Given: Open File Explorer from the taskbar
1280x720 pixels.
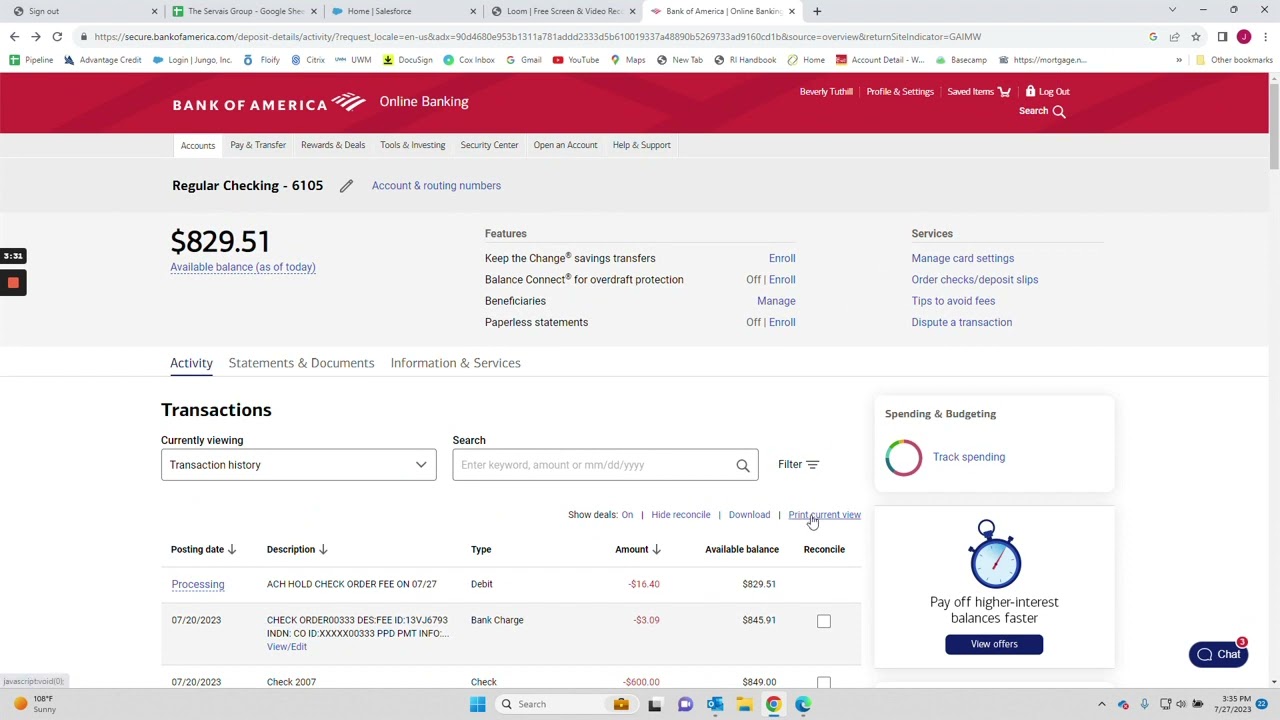Looking at the screenshot, I should coord(744,704).
